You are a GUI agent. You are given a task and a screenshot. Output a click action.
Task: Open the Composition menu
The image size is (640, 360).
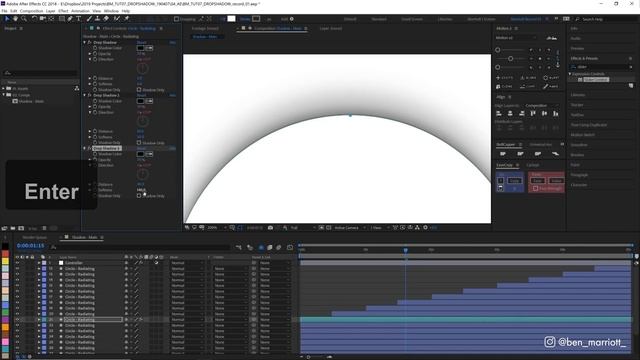click(31, 11)
